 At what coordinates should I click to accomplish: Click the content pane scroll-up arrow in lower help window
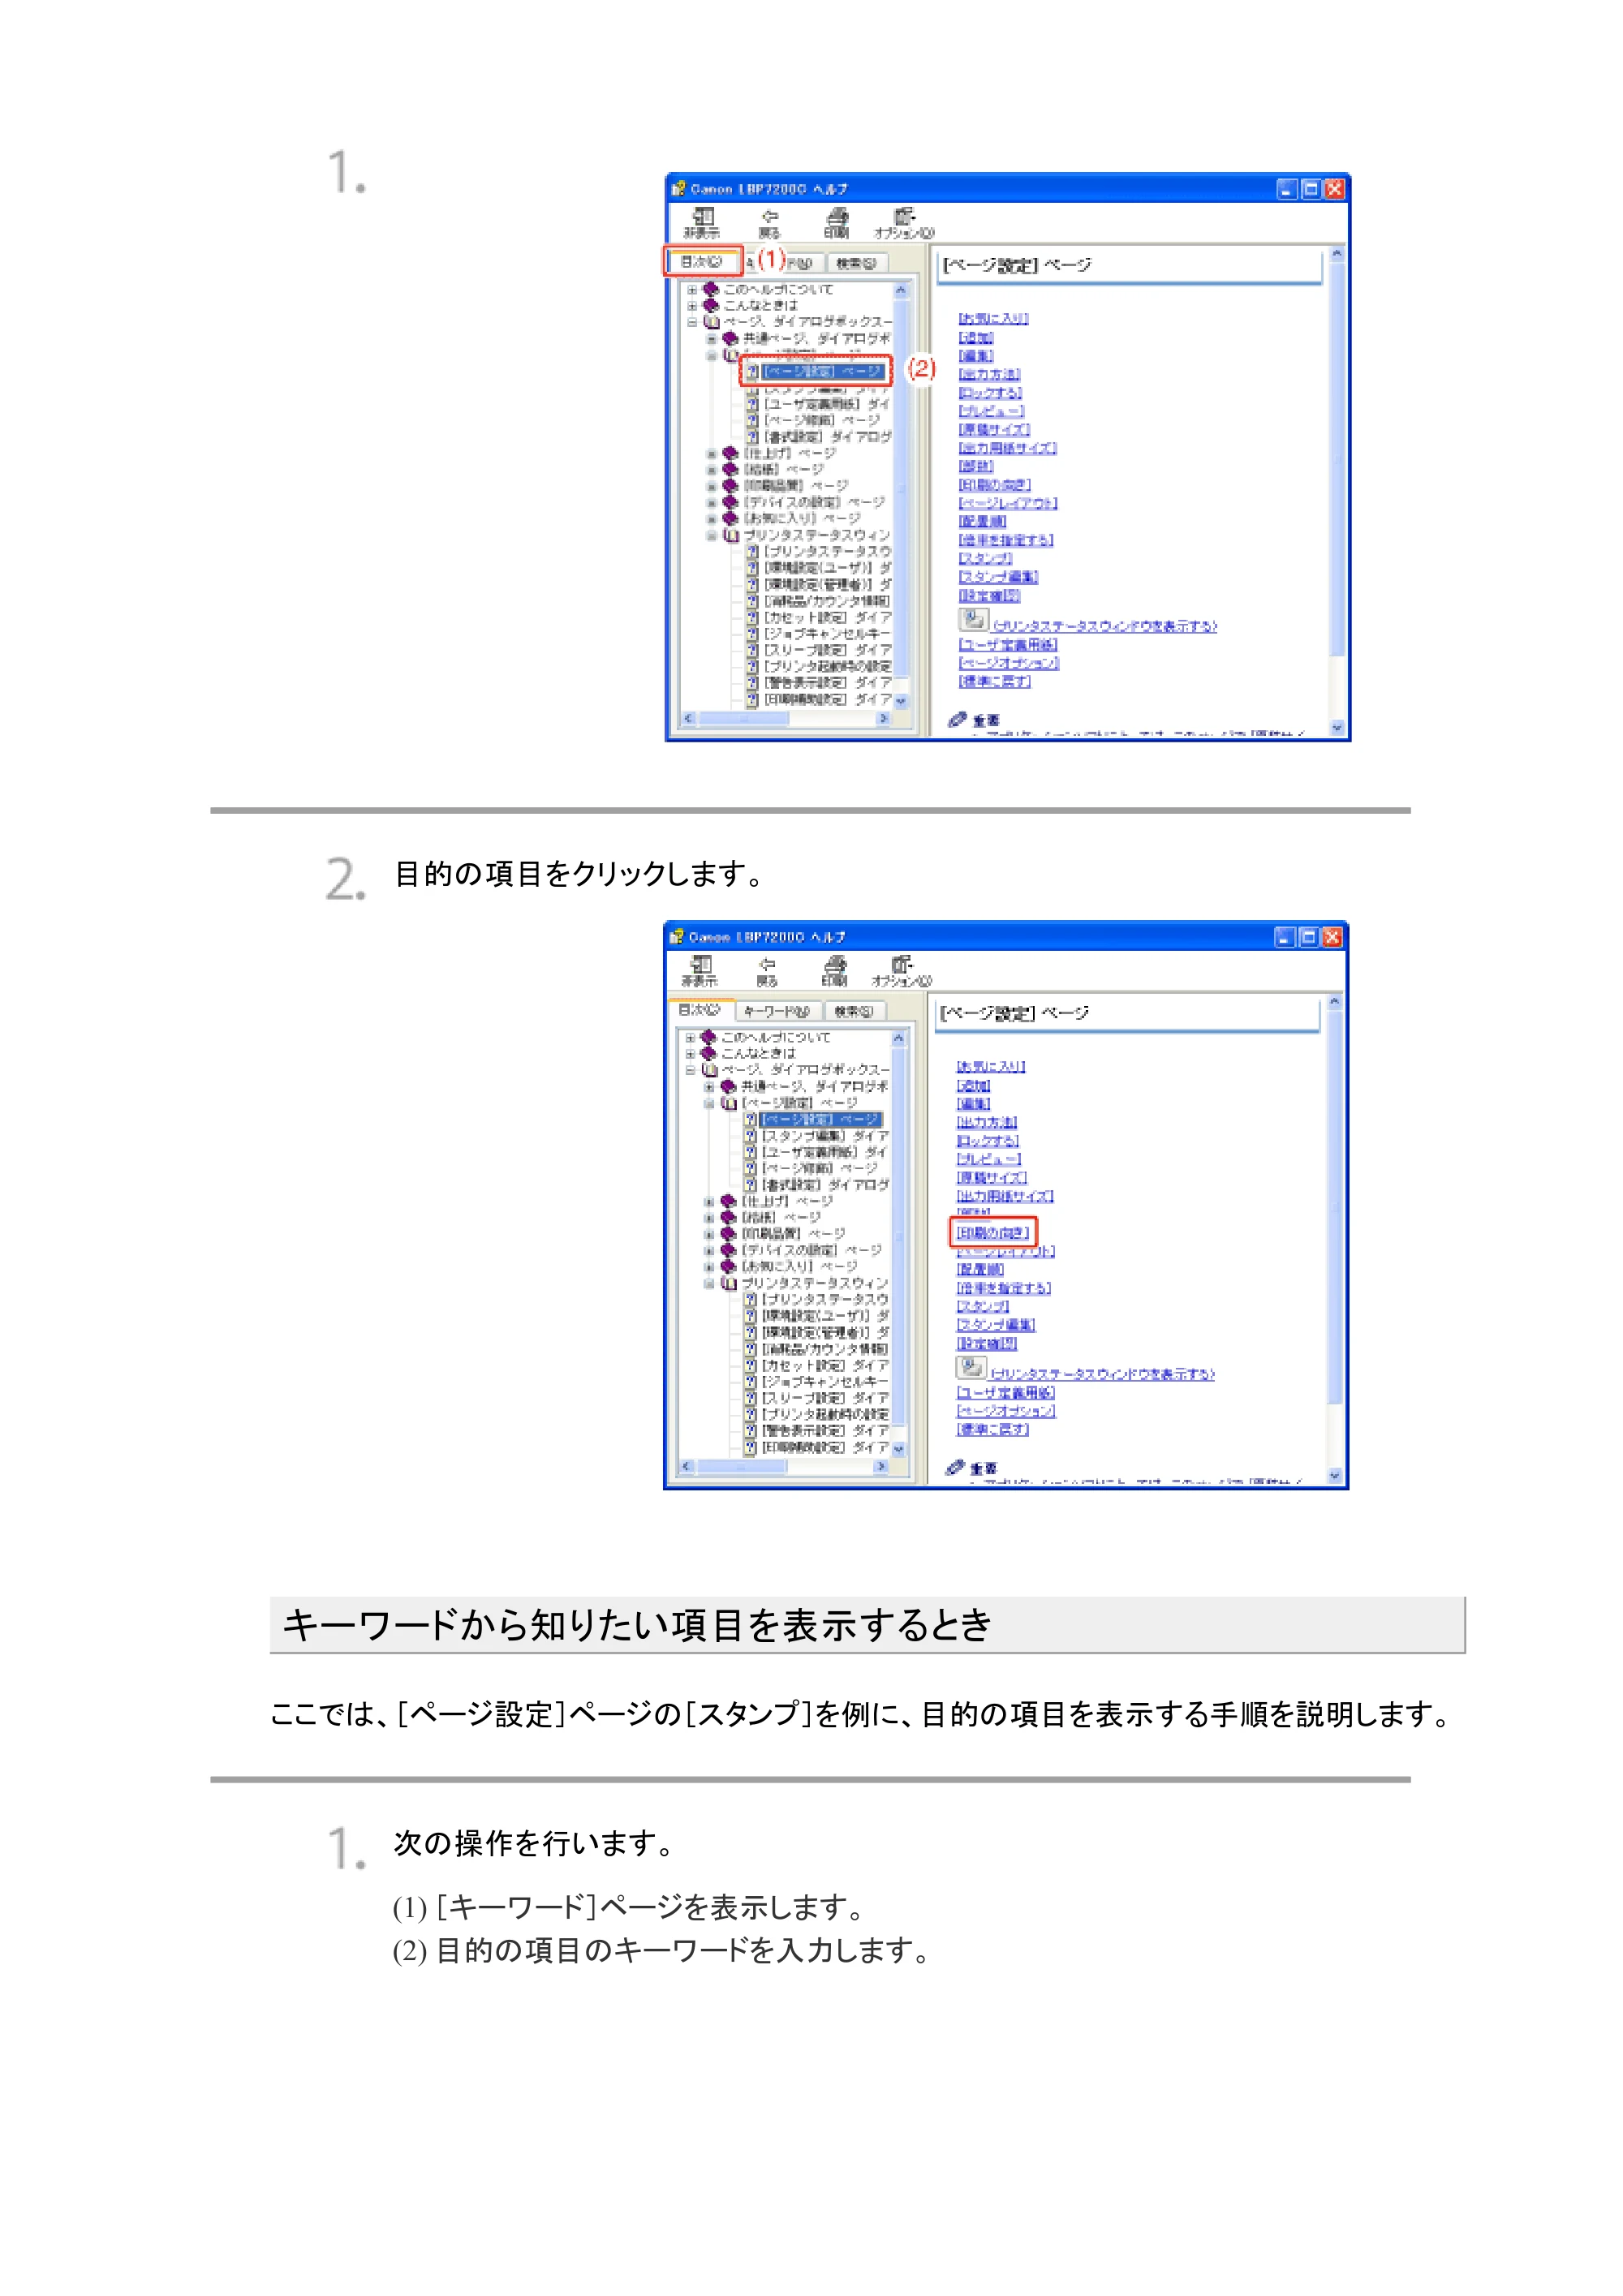tap(1334, 1002)
